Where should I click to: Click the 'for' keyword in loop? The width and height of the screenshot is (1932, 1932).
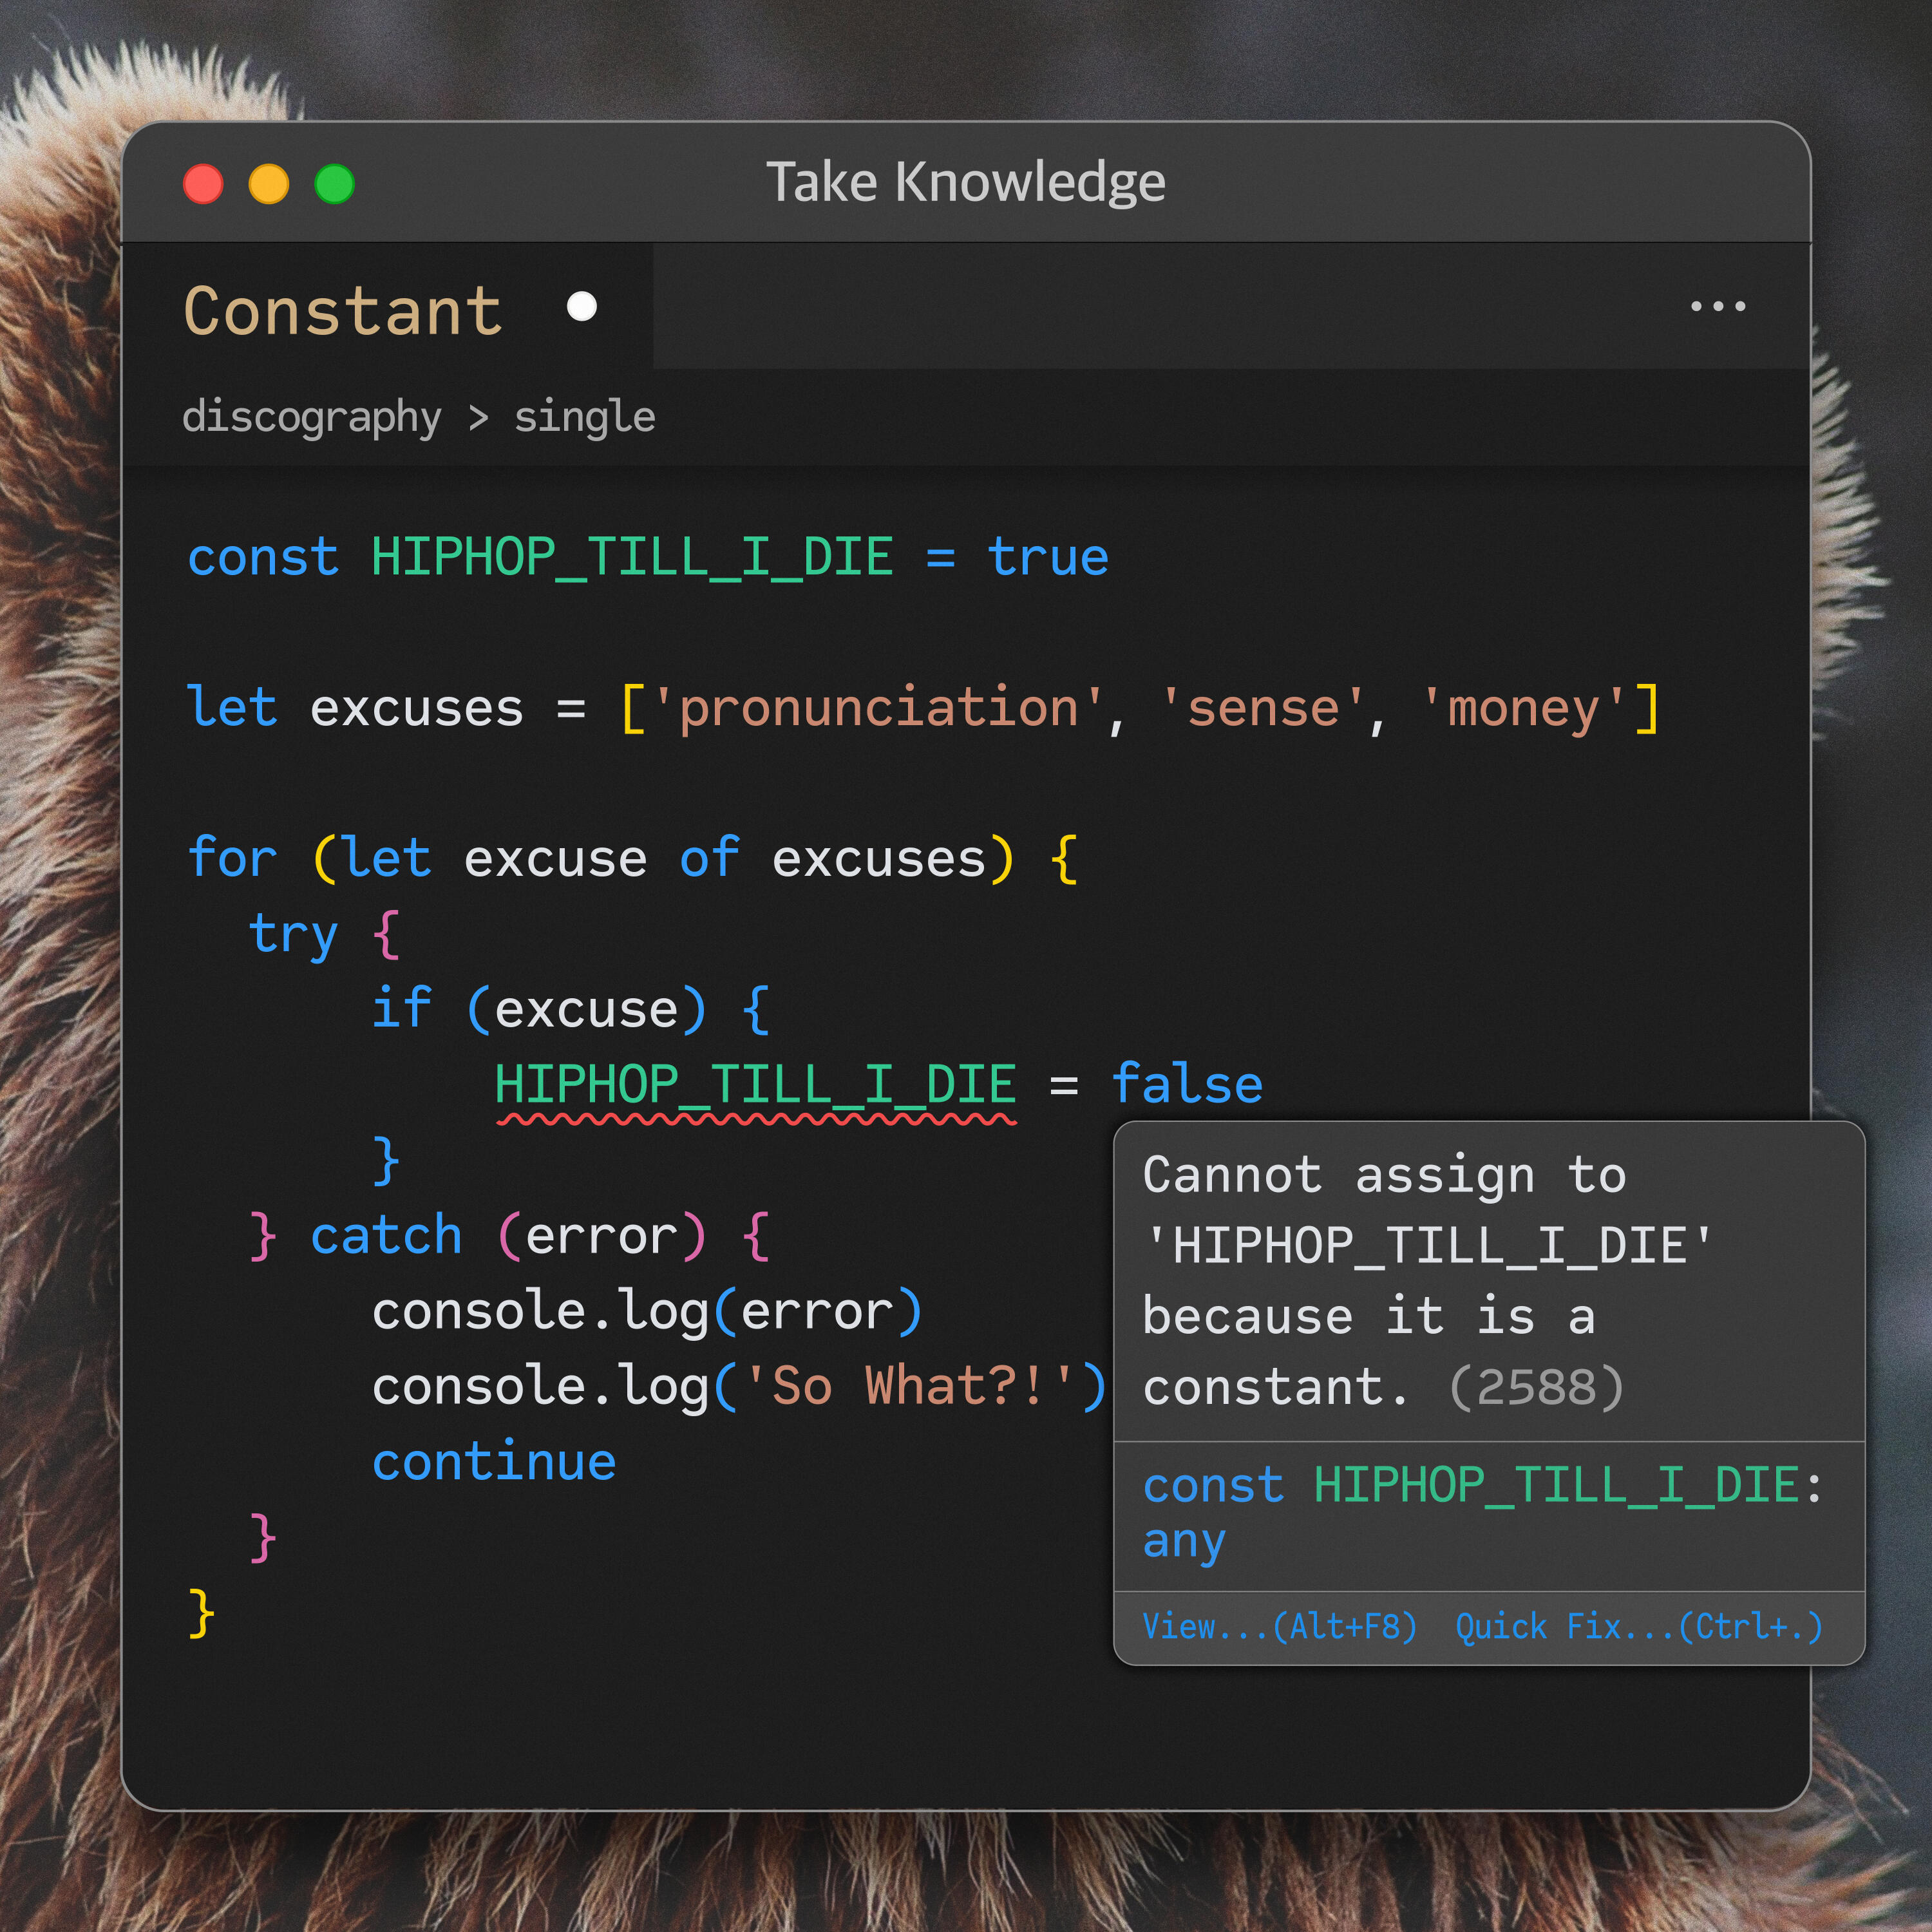(x=232, y=858)
